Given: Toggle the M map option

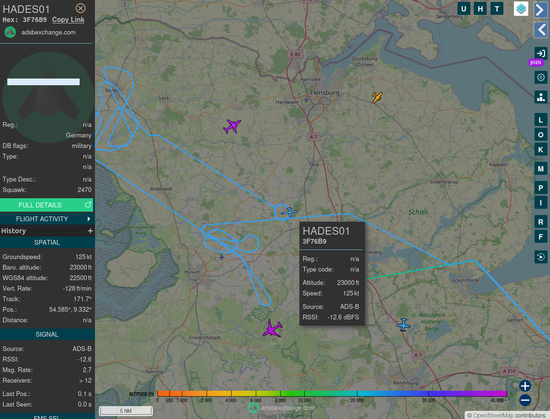Looking at the screenshot, I should click(x=541, y=169).
